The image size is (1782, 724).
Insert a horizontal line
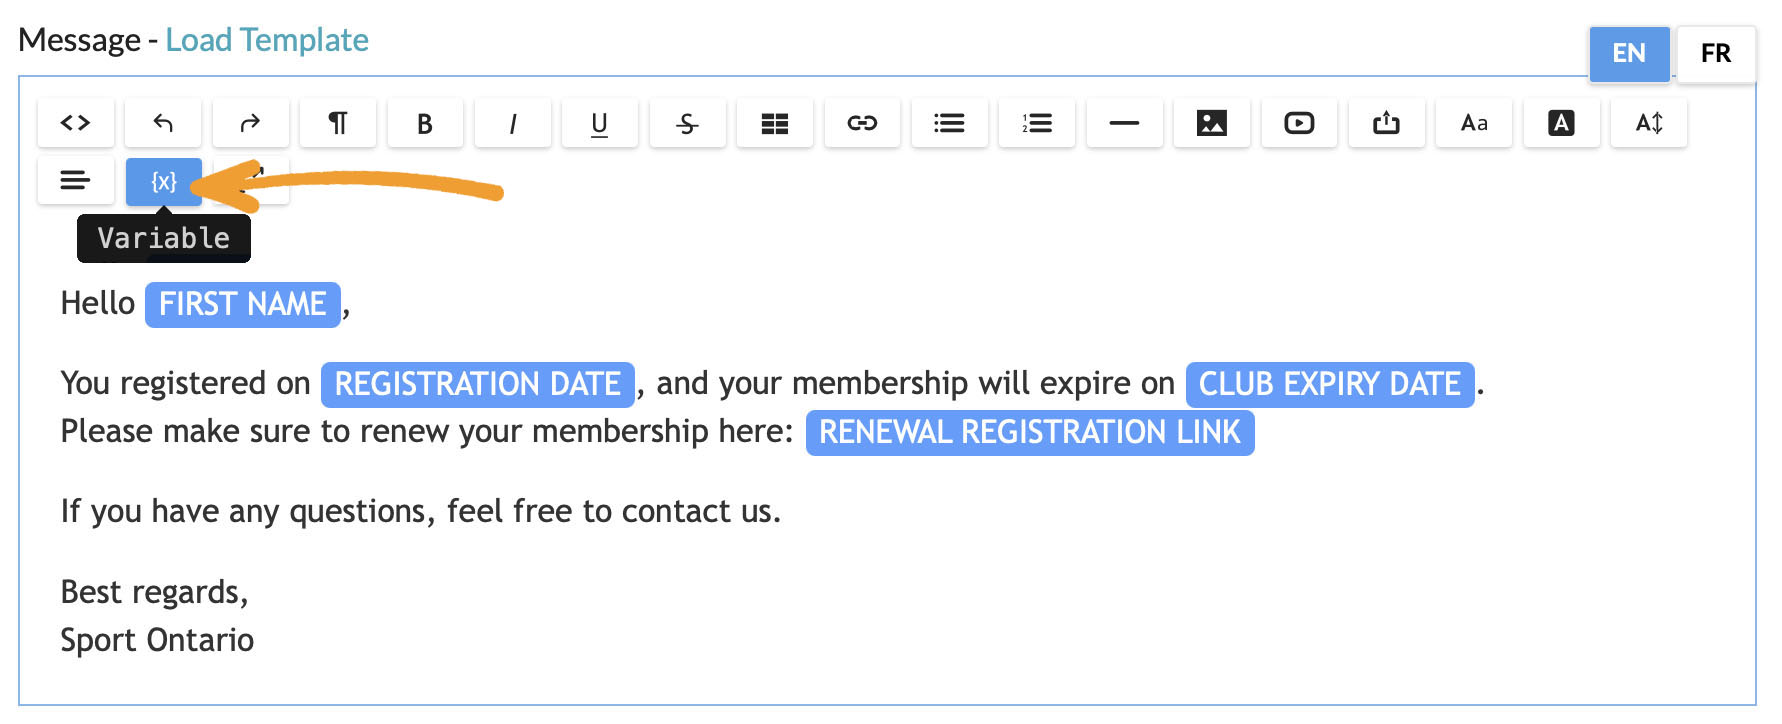pos(1124,123)
